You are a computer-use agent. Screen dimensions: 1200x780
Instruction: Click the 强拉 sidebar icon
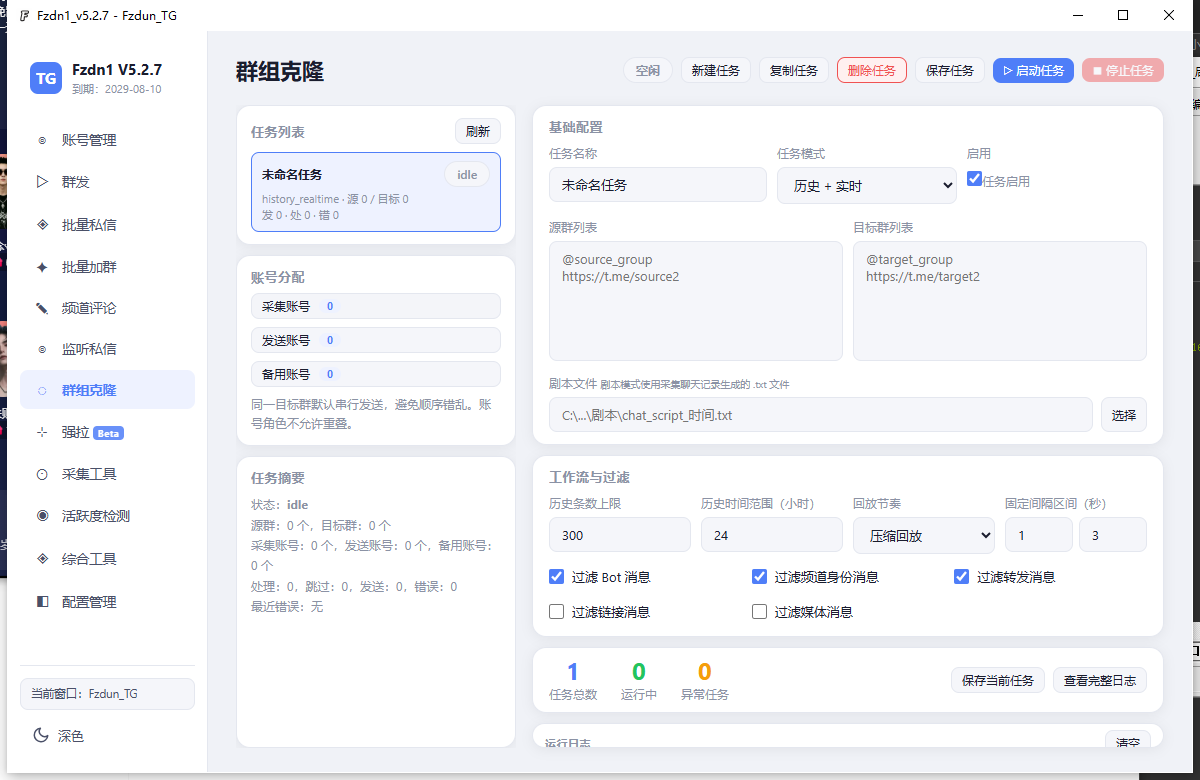coord(42,433)
